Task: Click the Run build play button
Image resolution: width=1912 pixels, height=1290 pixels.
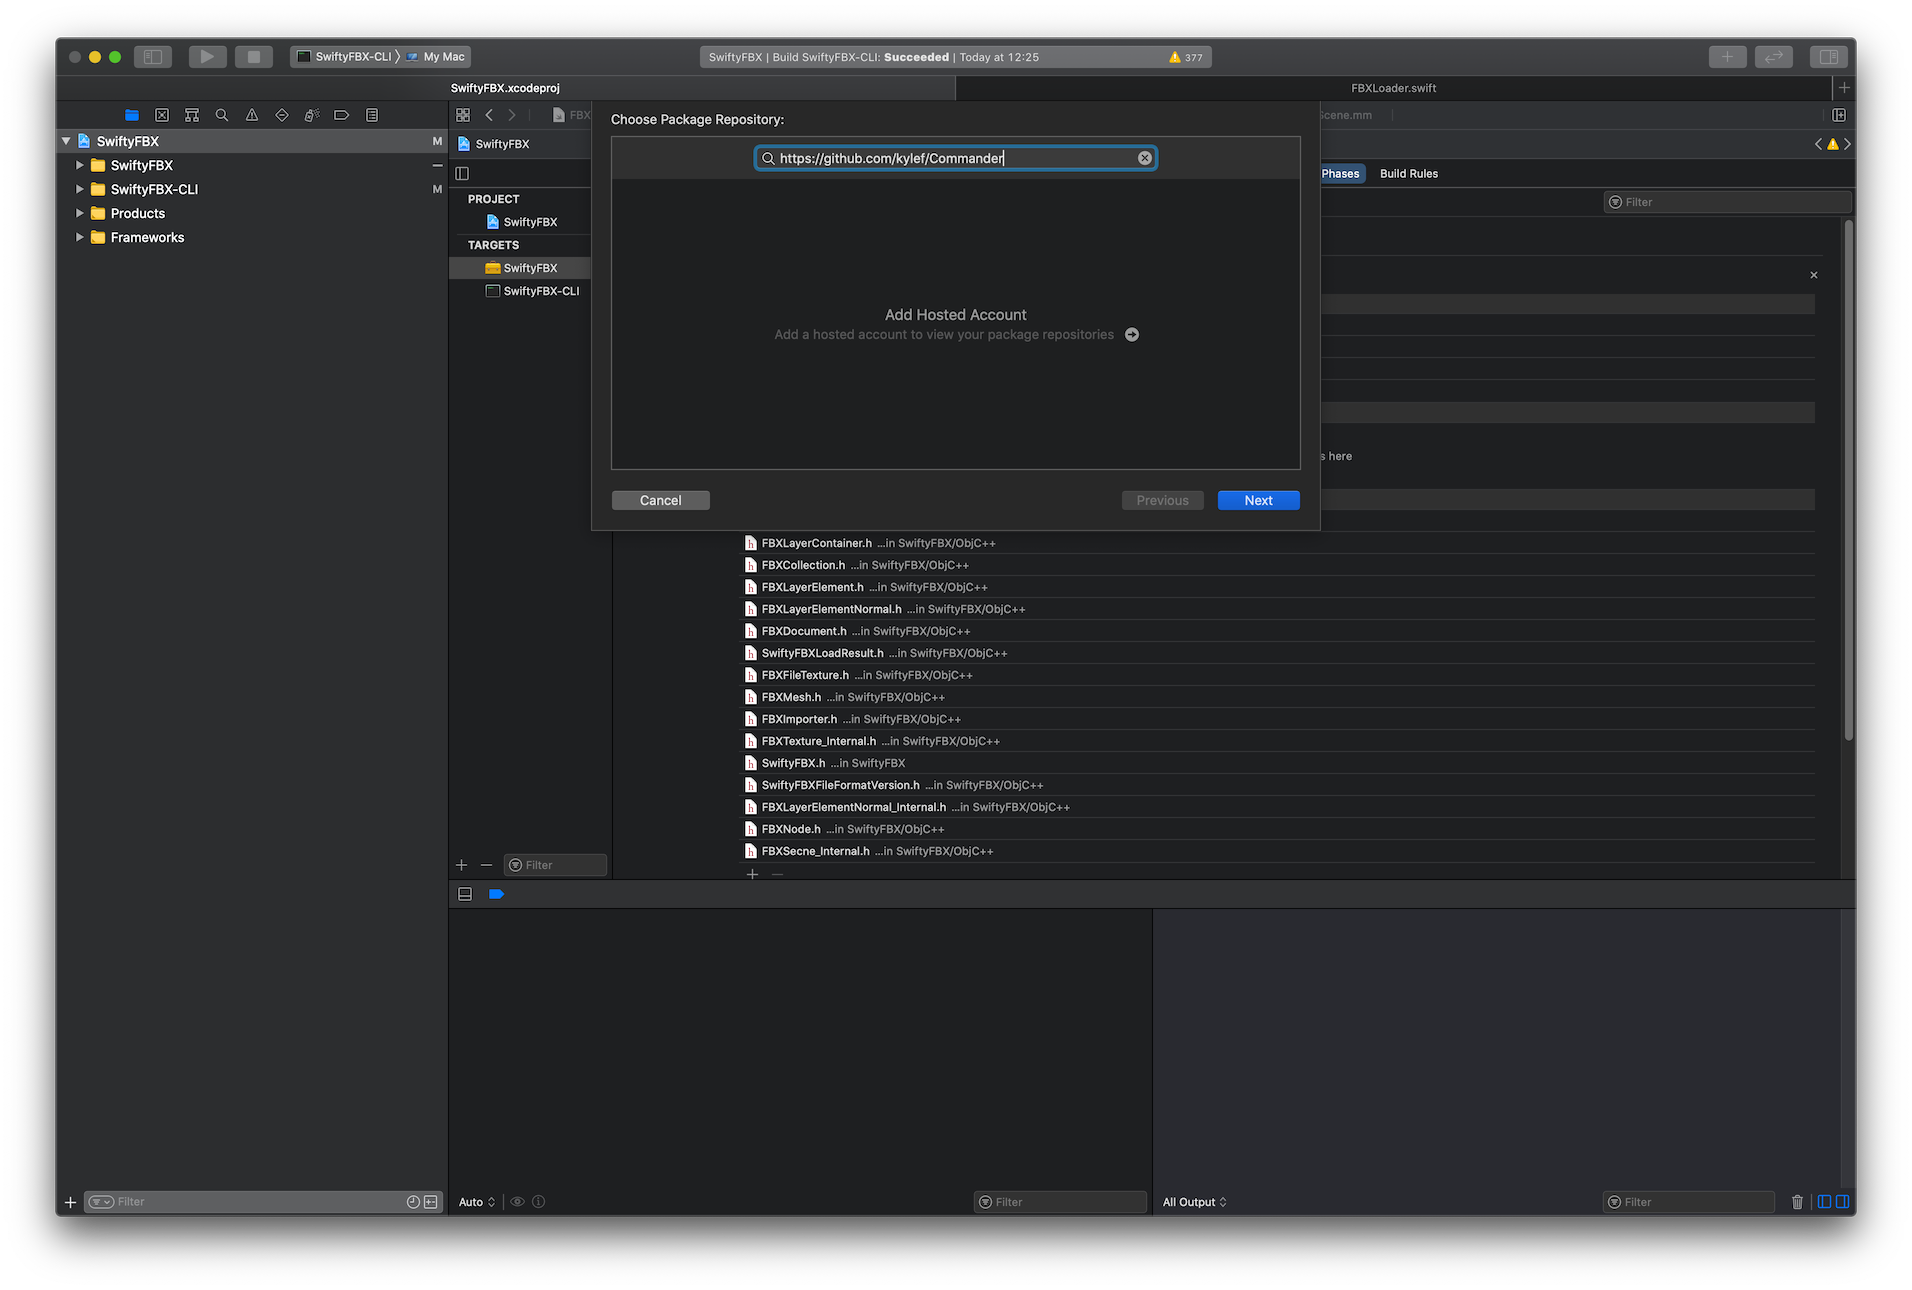Action: (x=207, y=57)
